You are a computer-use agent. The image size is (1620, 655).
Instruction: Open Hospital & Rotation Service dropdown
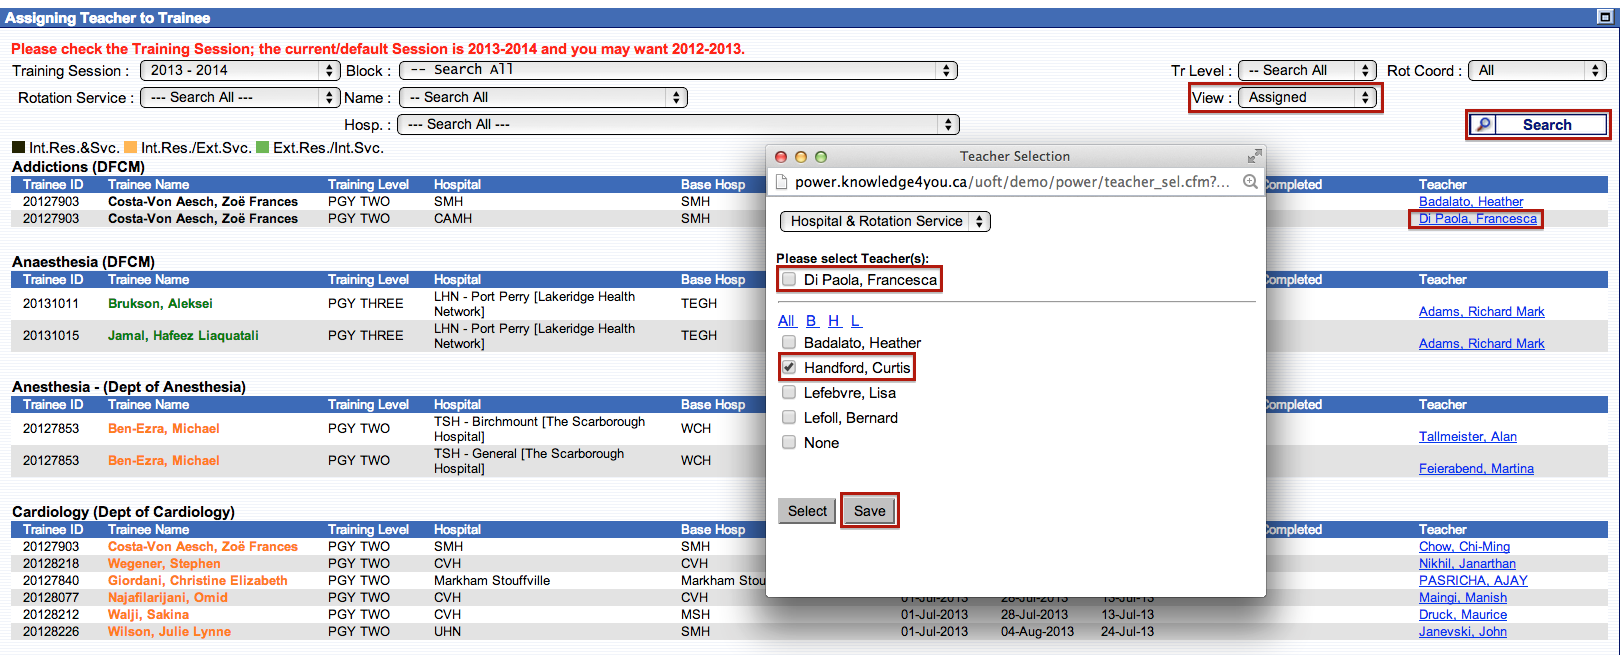(885, 221)
